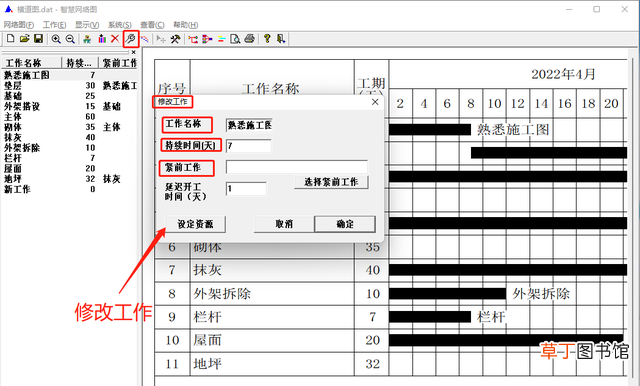Click the 工作名称 input field in the dialog
This screenshot has width=640, height=386.
click(x=249, y=125)
